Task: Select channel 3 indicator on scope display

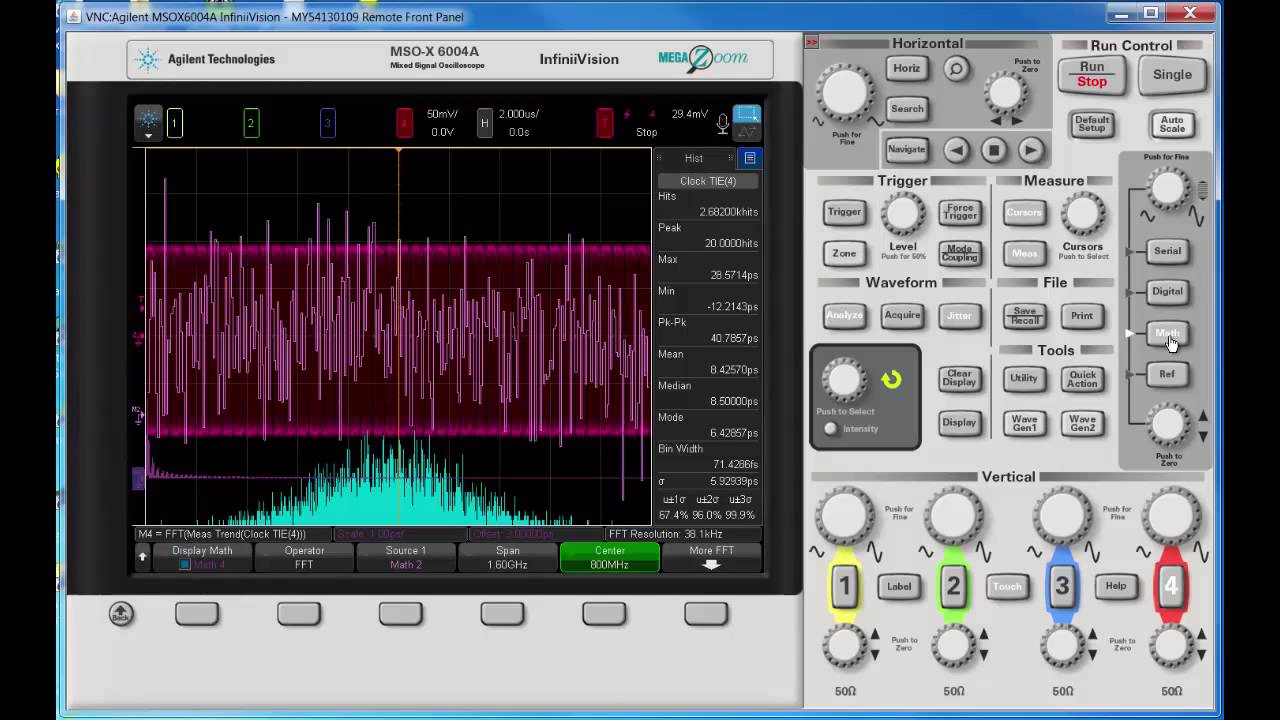Action: pyautogui.click(x=327, y=124)
